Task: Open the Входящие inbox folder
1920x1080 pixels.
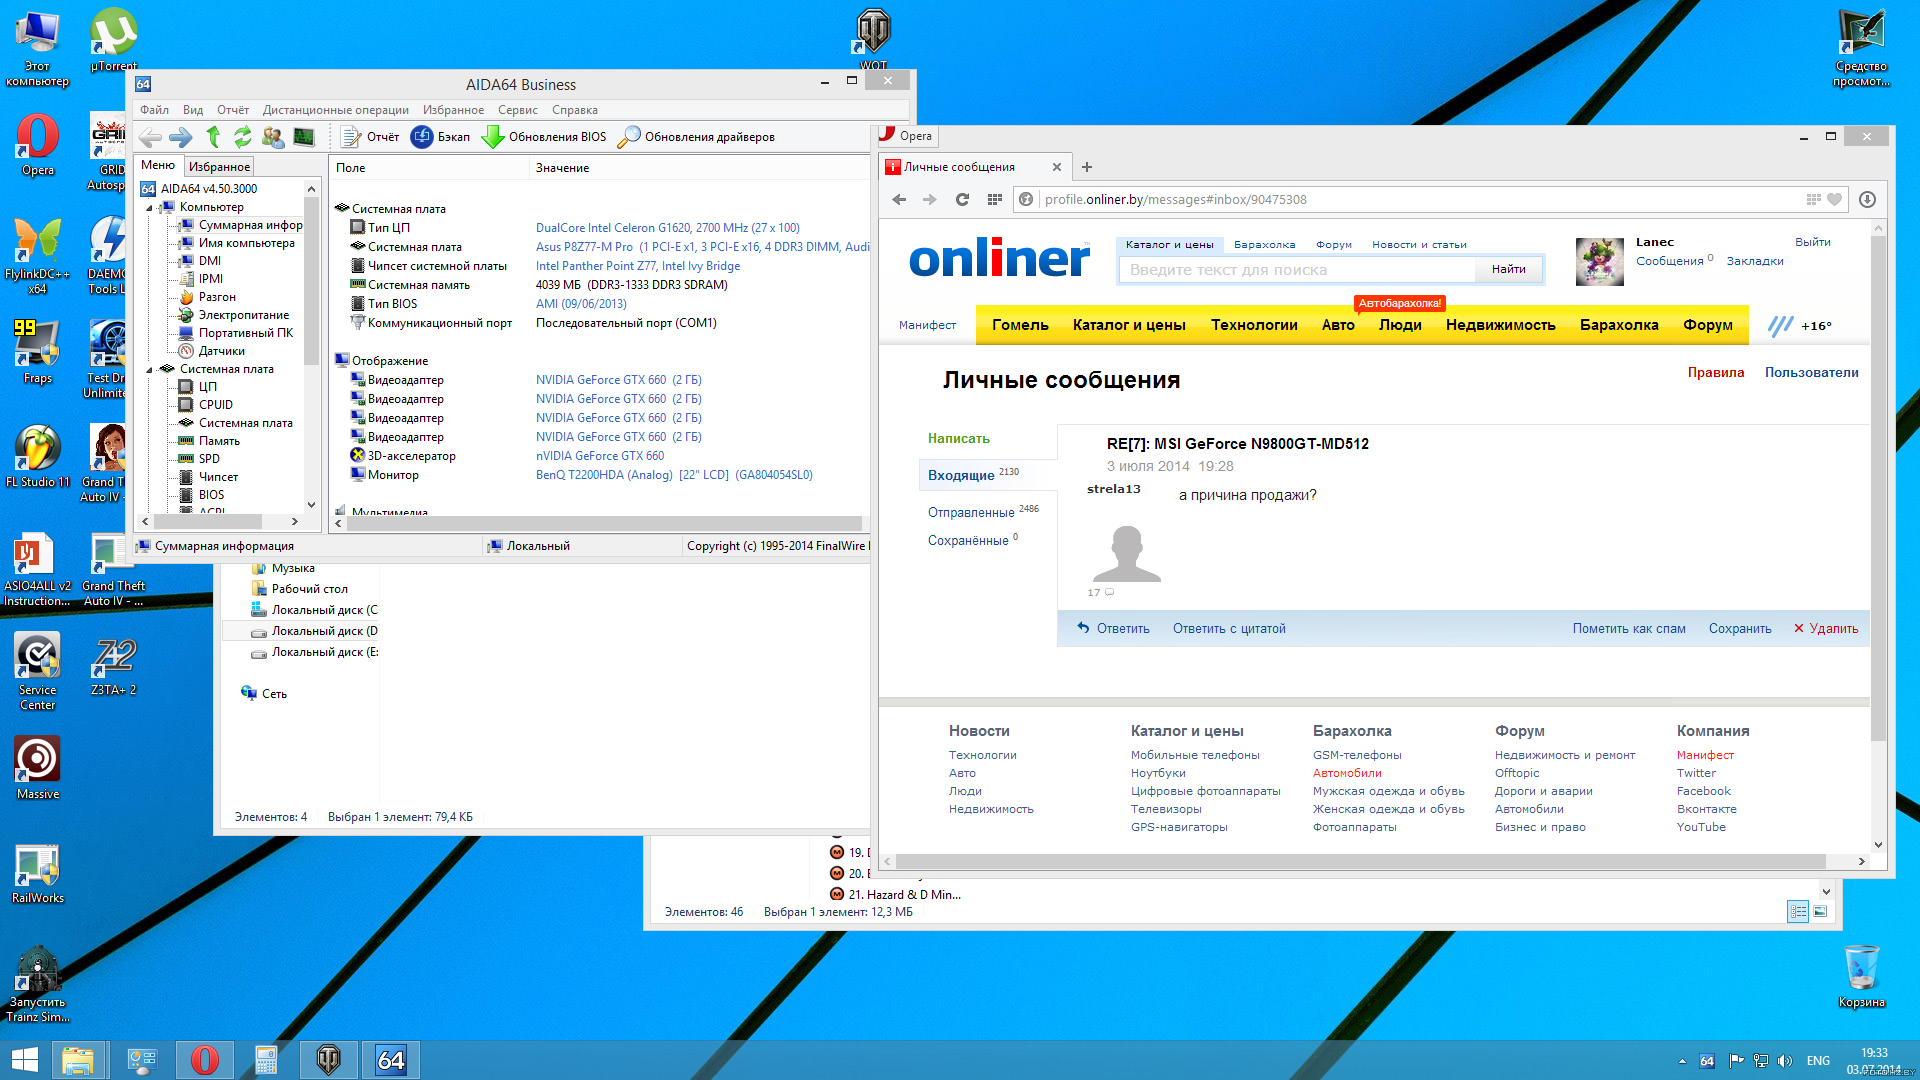Action: [961, 475]
